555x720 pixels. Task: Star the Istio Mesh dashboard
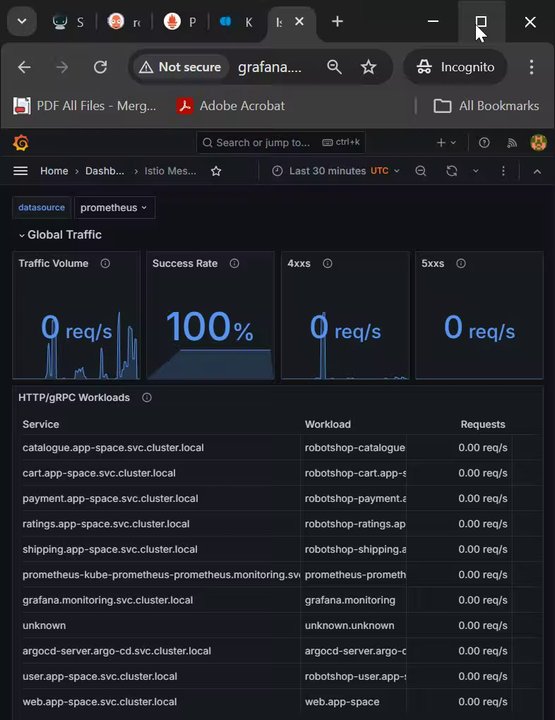point(216,171)
